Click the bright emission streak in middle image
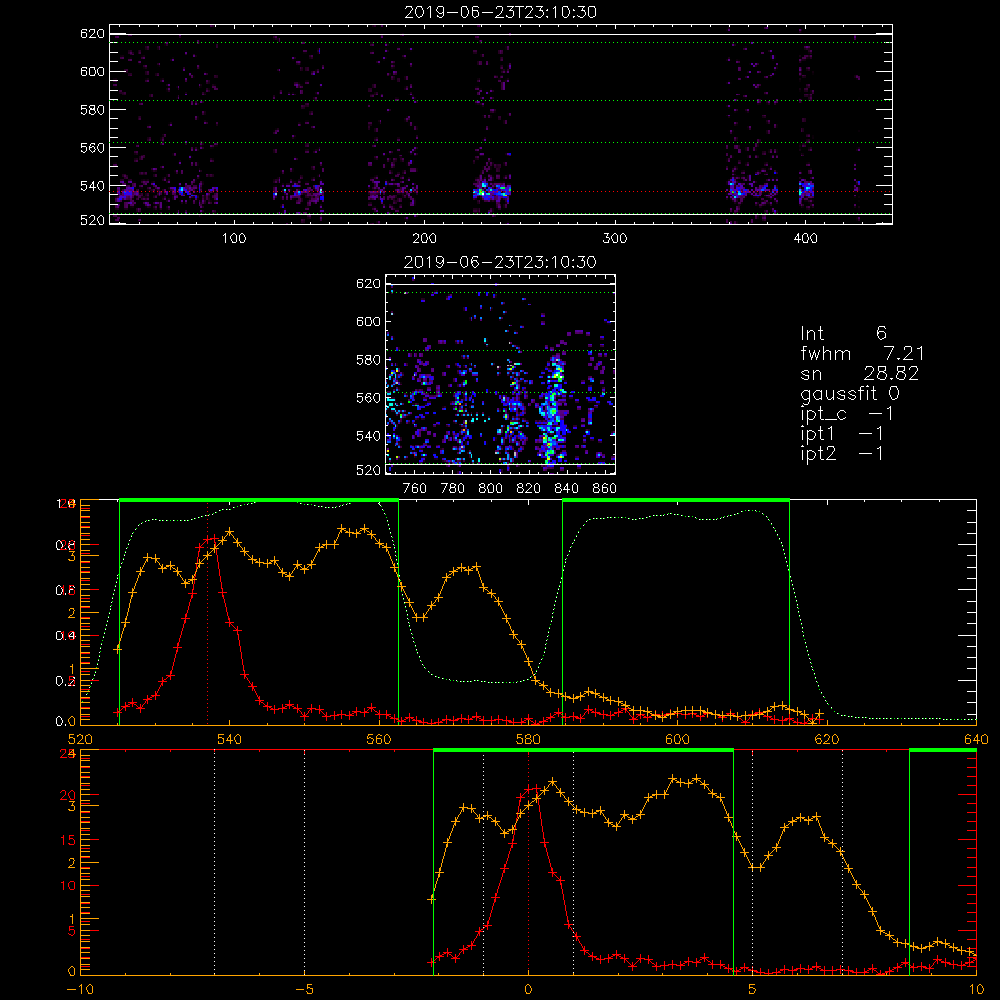 [x=552, y=408]
